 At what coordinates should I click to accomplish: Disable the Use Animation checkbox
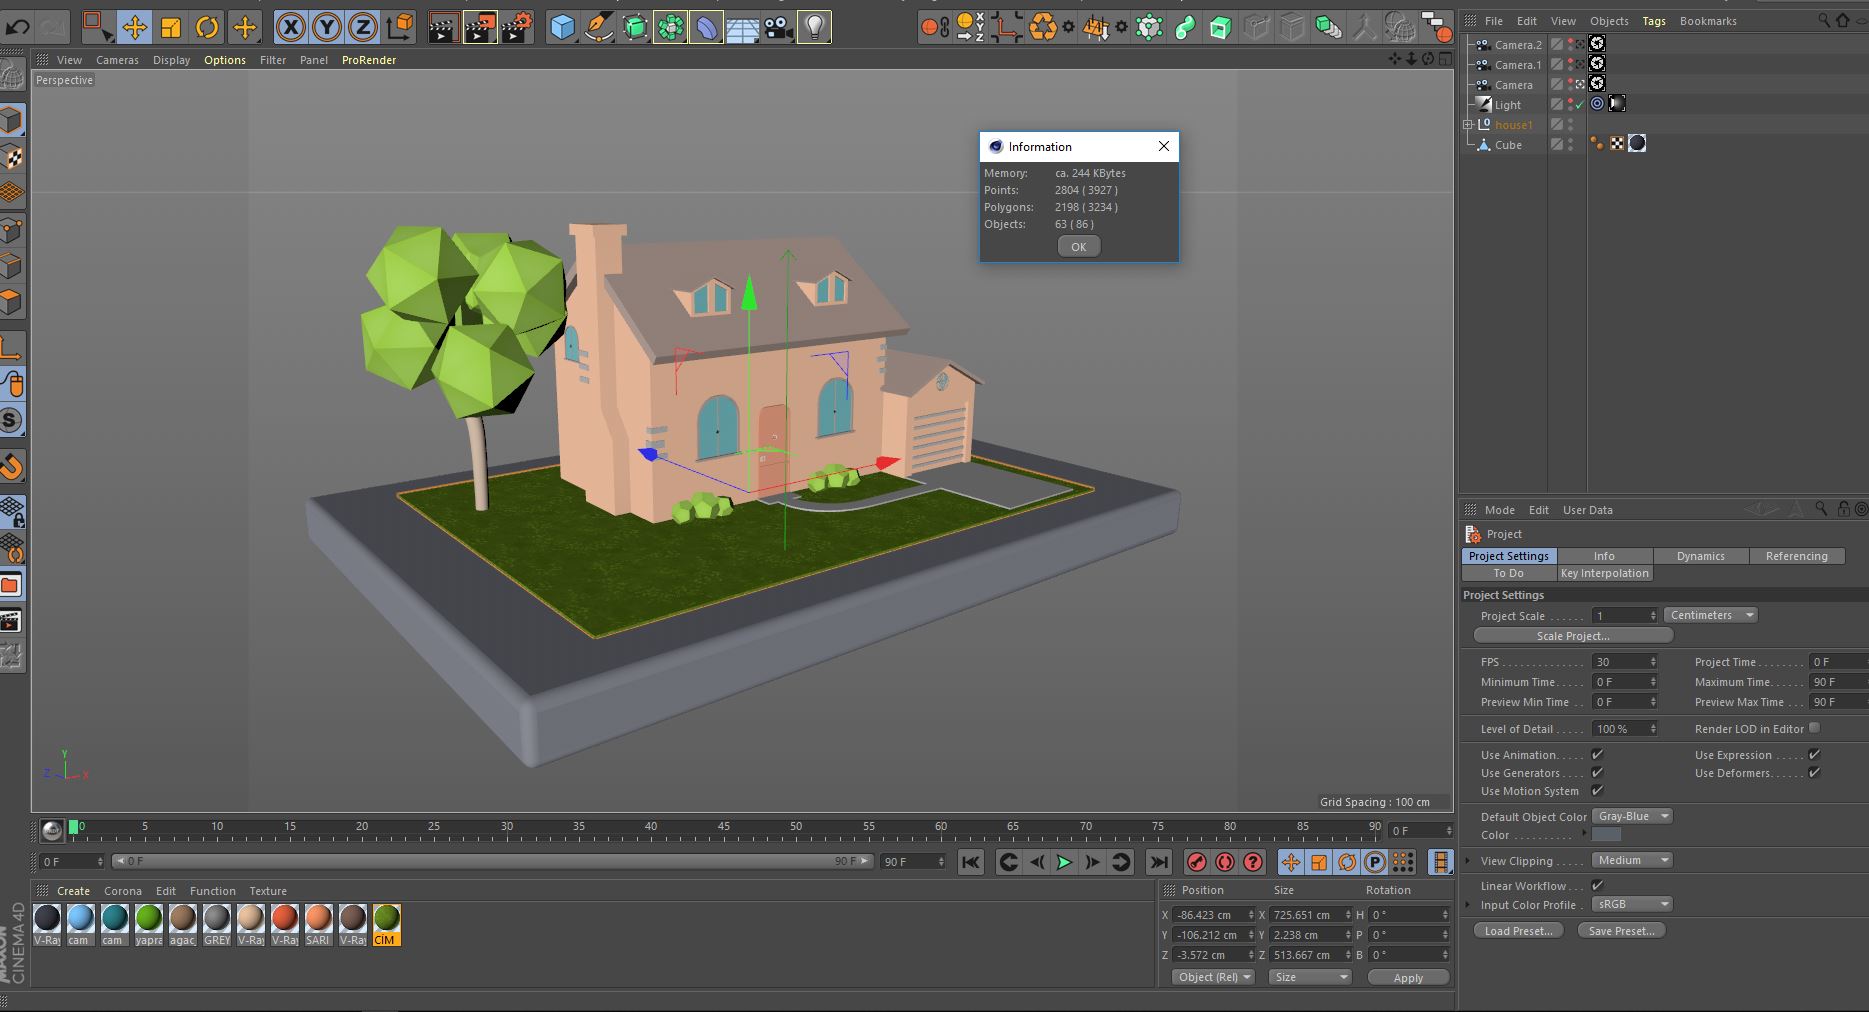tap(1597, 755)
